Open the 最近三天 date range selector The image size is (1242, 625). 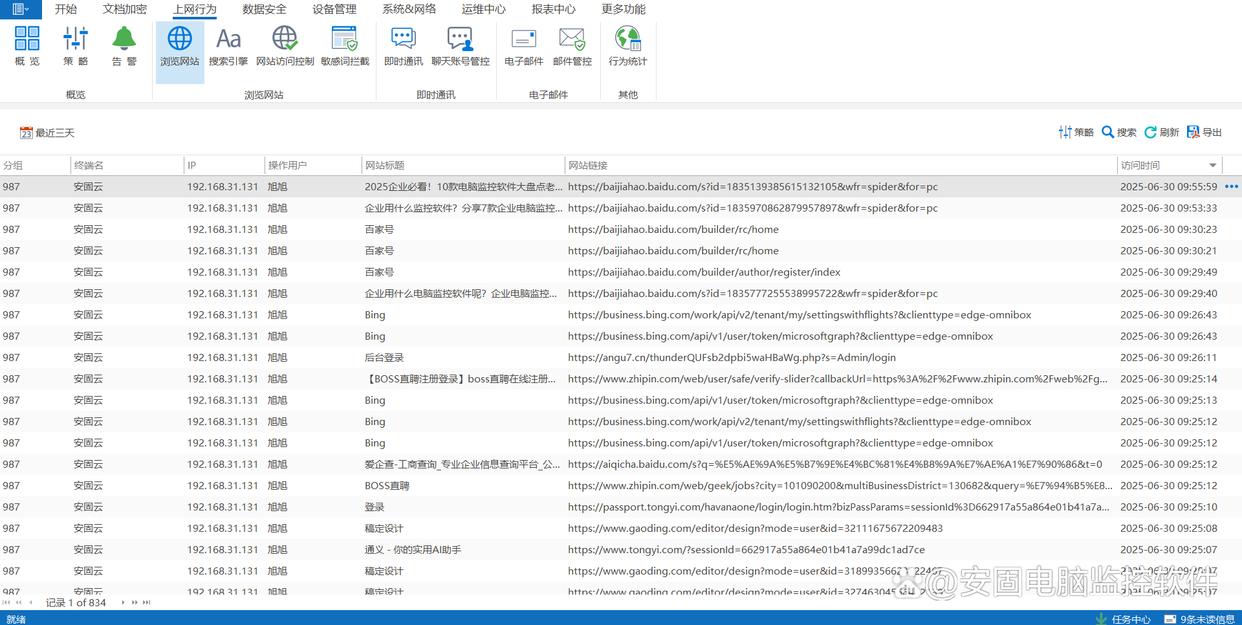pyautogui.click(x=47, y=133)
